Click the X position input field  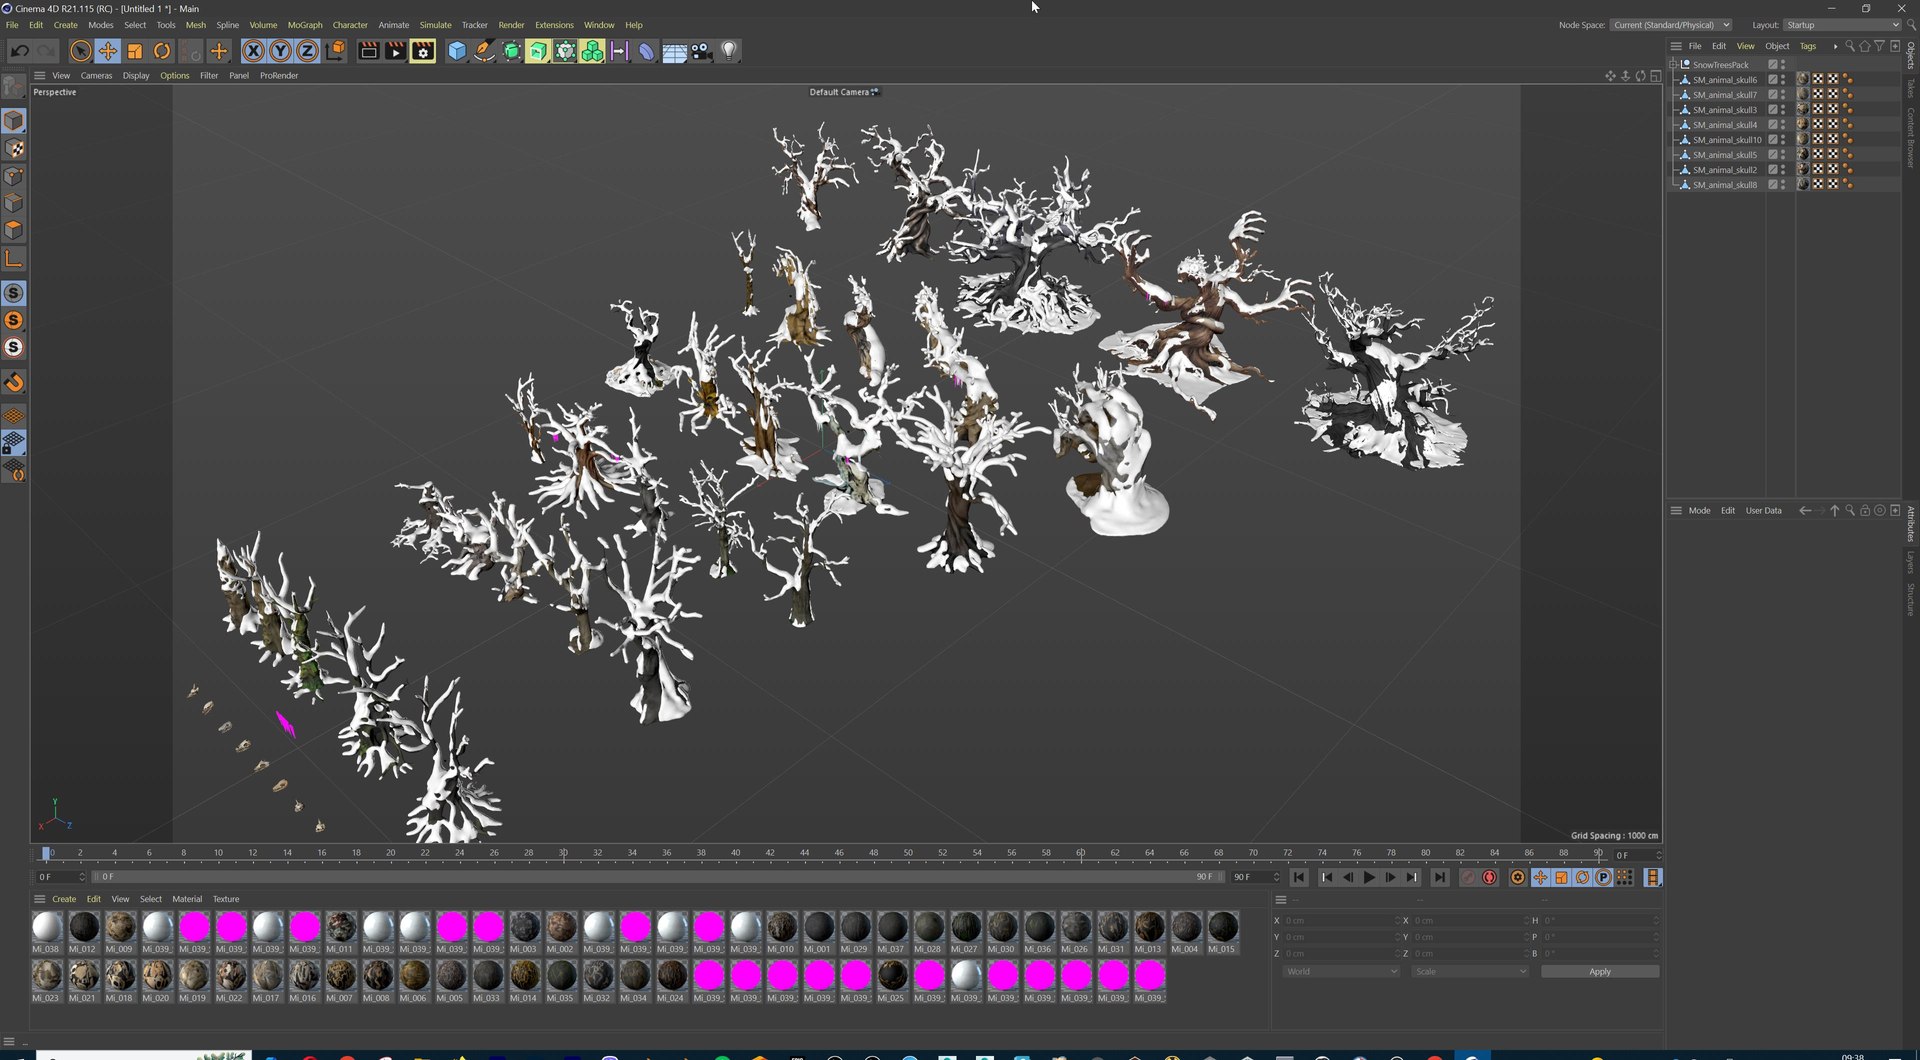1342,920
